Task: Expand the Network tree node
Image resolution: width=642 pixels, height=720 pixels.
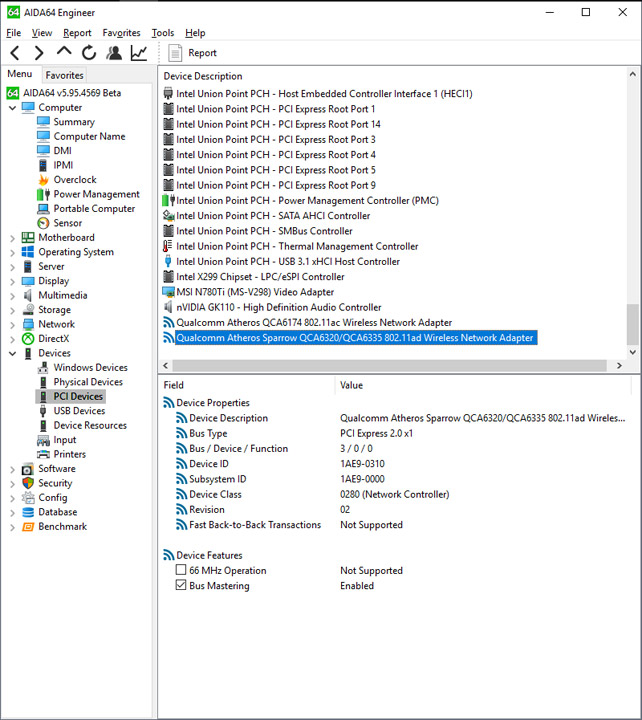Action: pyautogui.click(x=12, y=325)
